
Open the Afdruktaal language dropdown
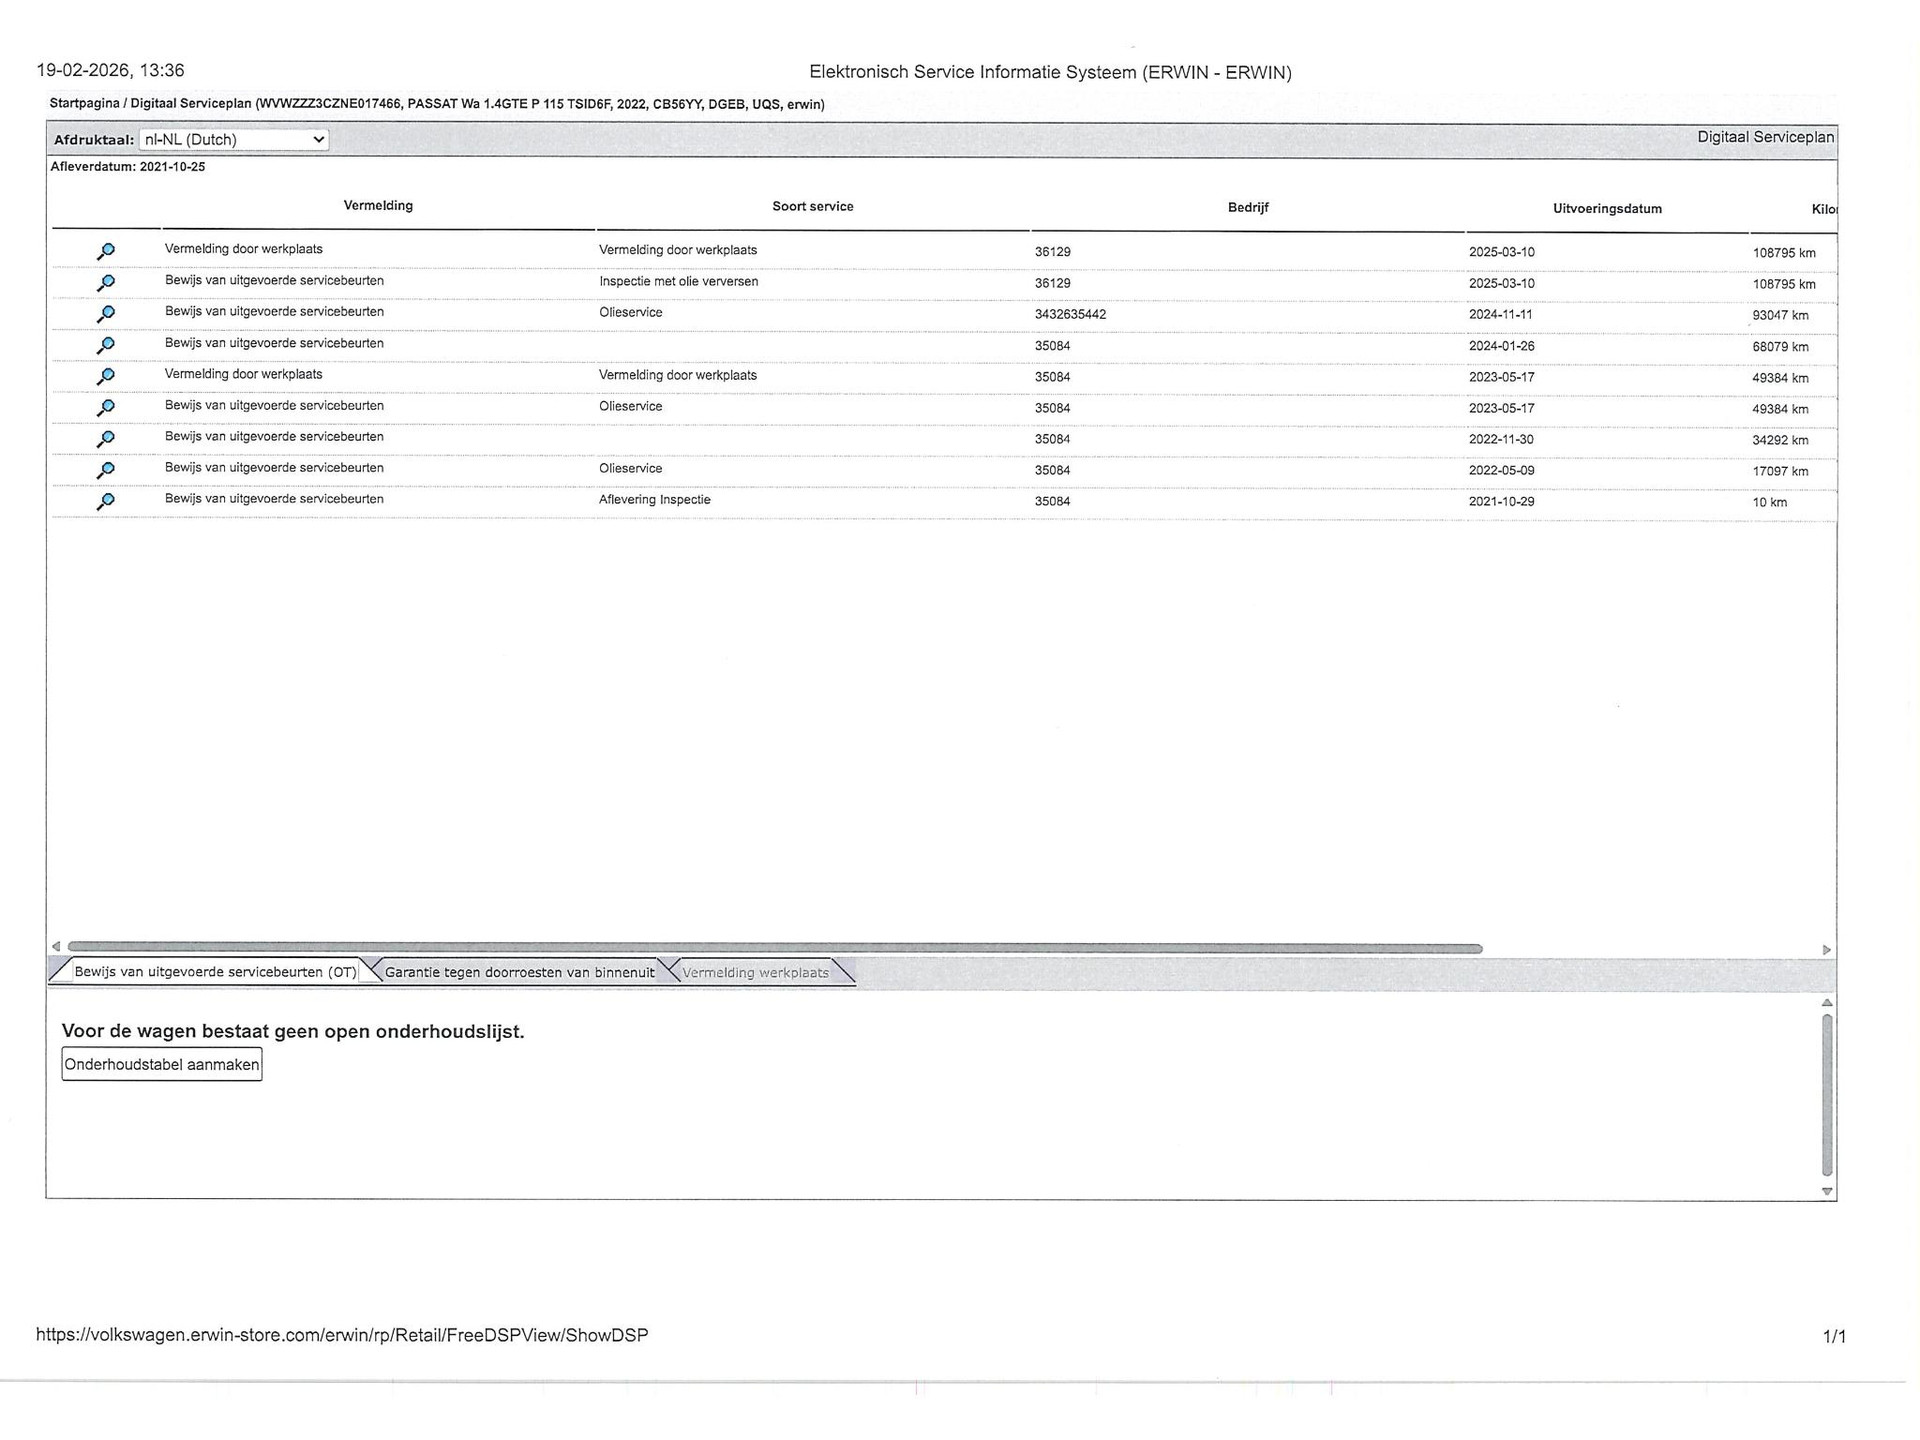[234, 140]
